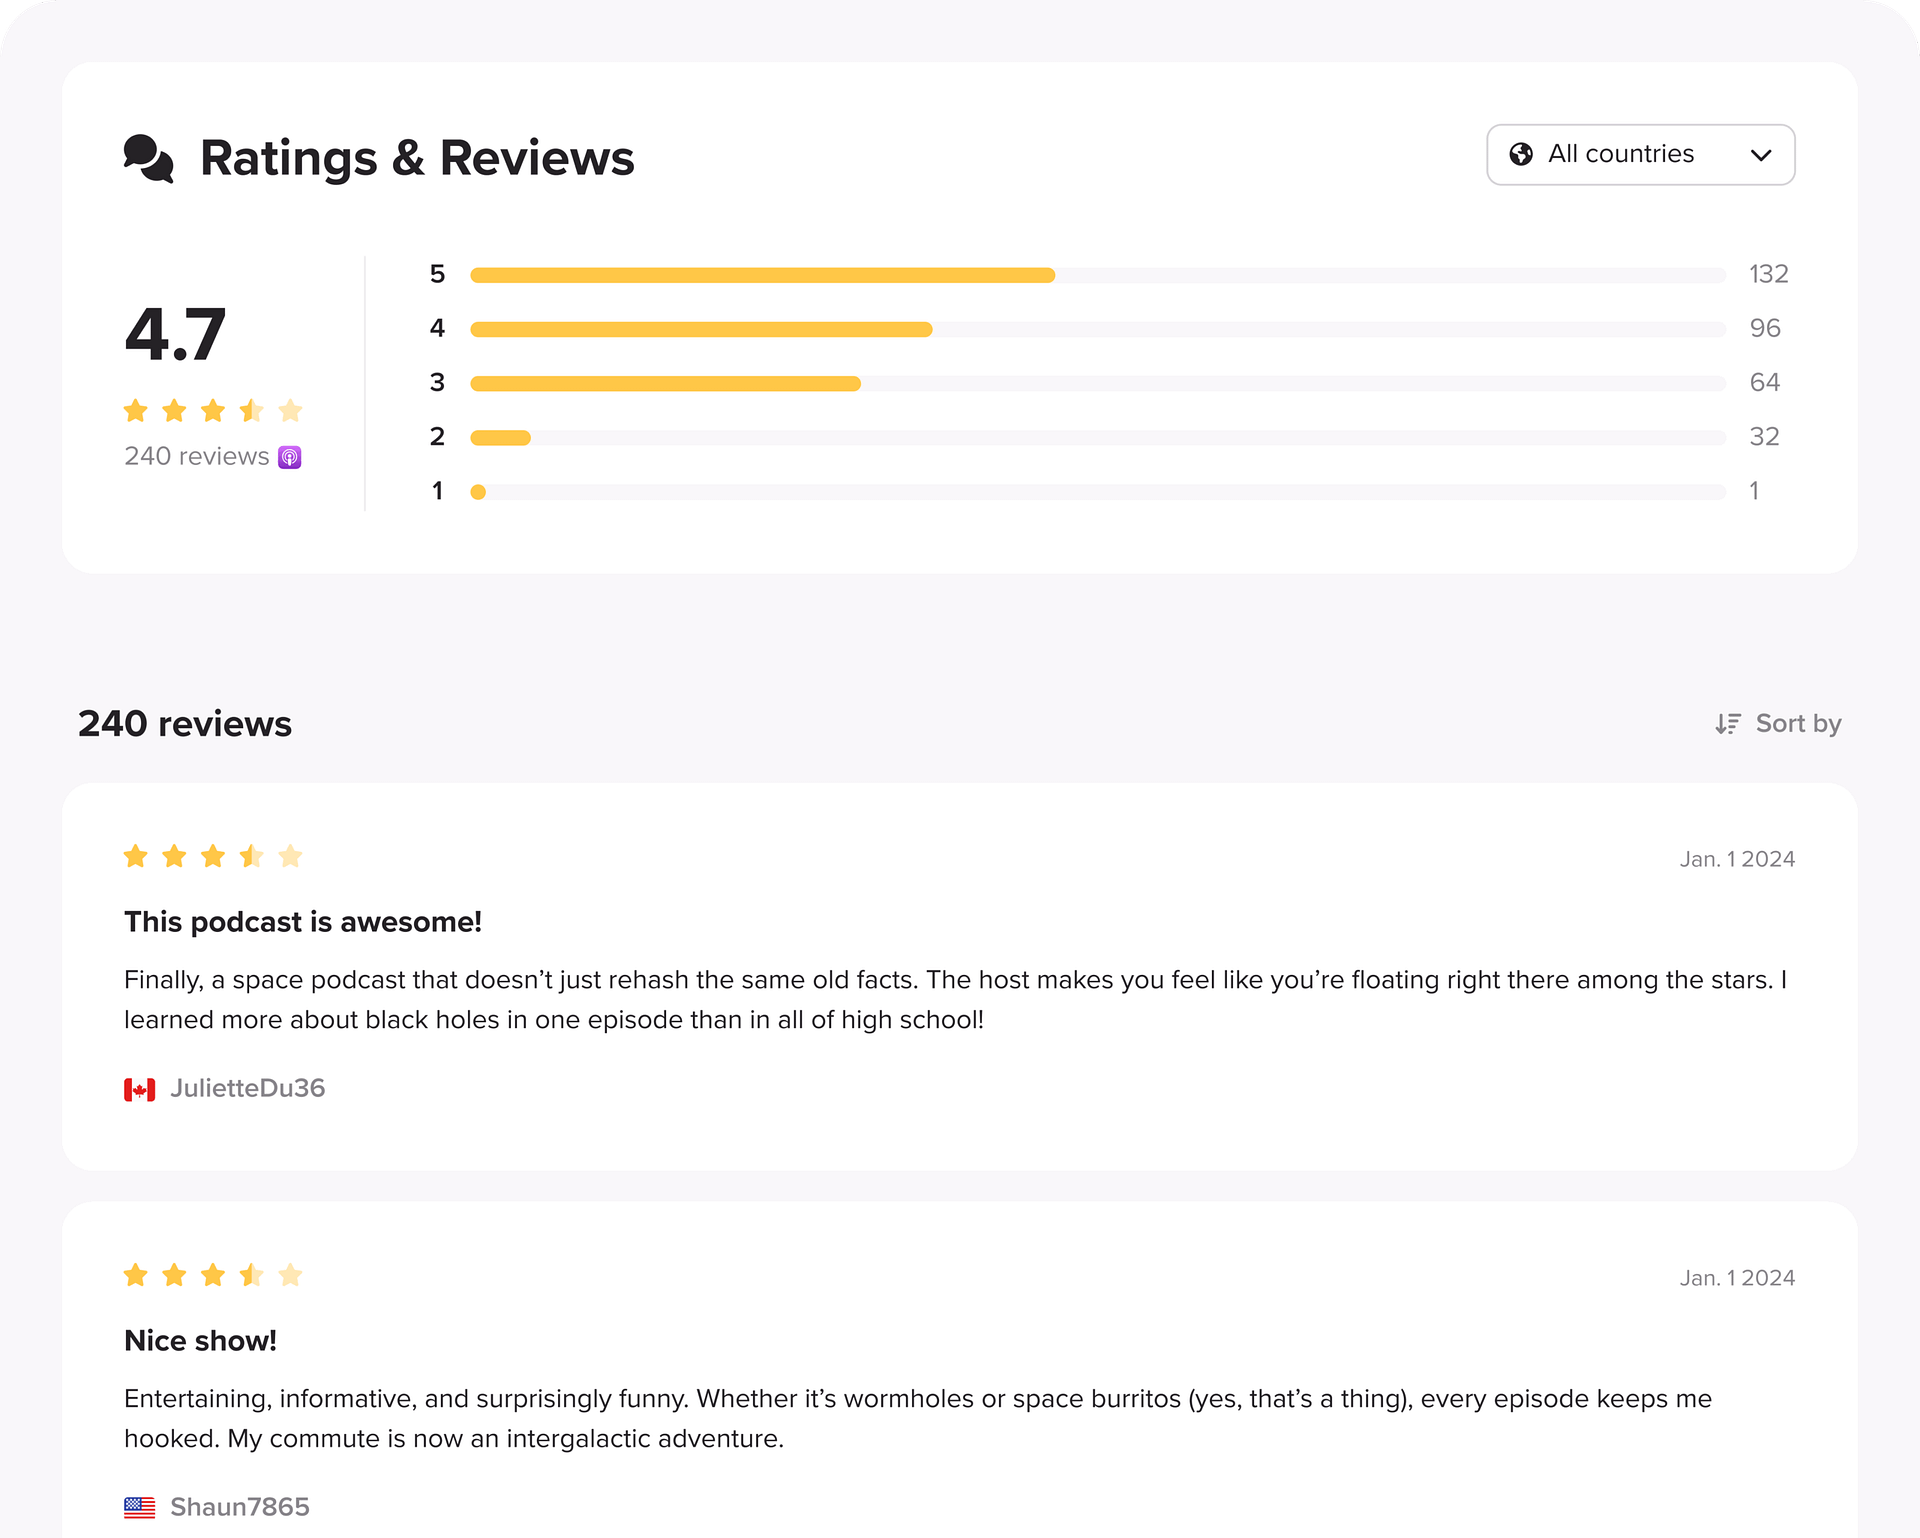Viewport: 1920px width, 1538px height.
Task: Click the chat bubbles icon beside Ratings & Reviews
Action: point(148,158)
